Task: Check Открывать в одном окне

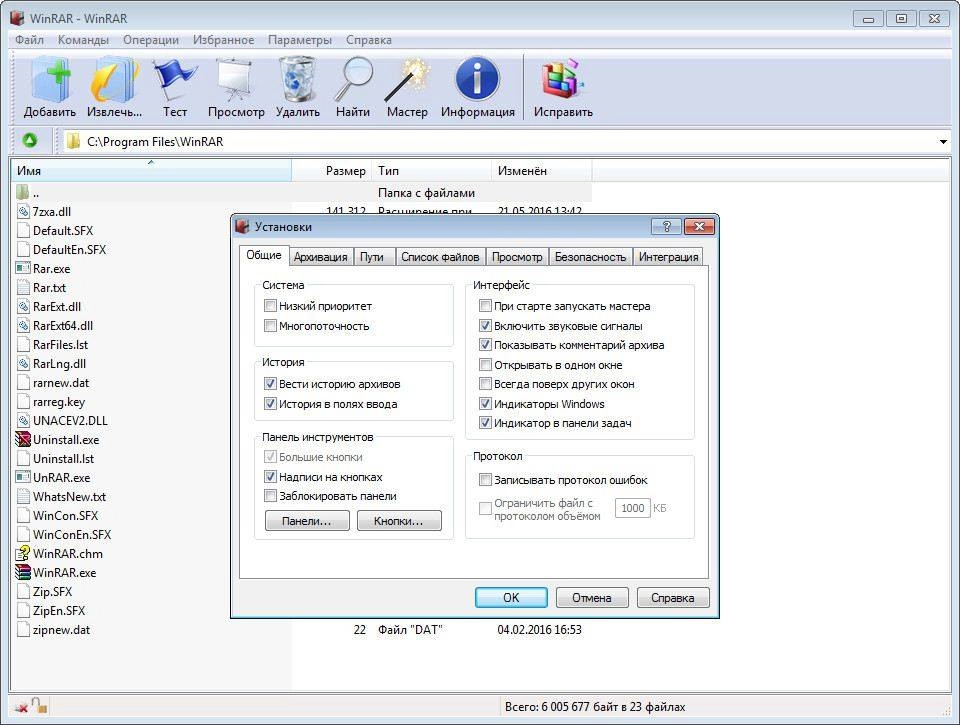Action: 485,365
